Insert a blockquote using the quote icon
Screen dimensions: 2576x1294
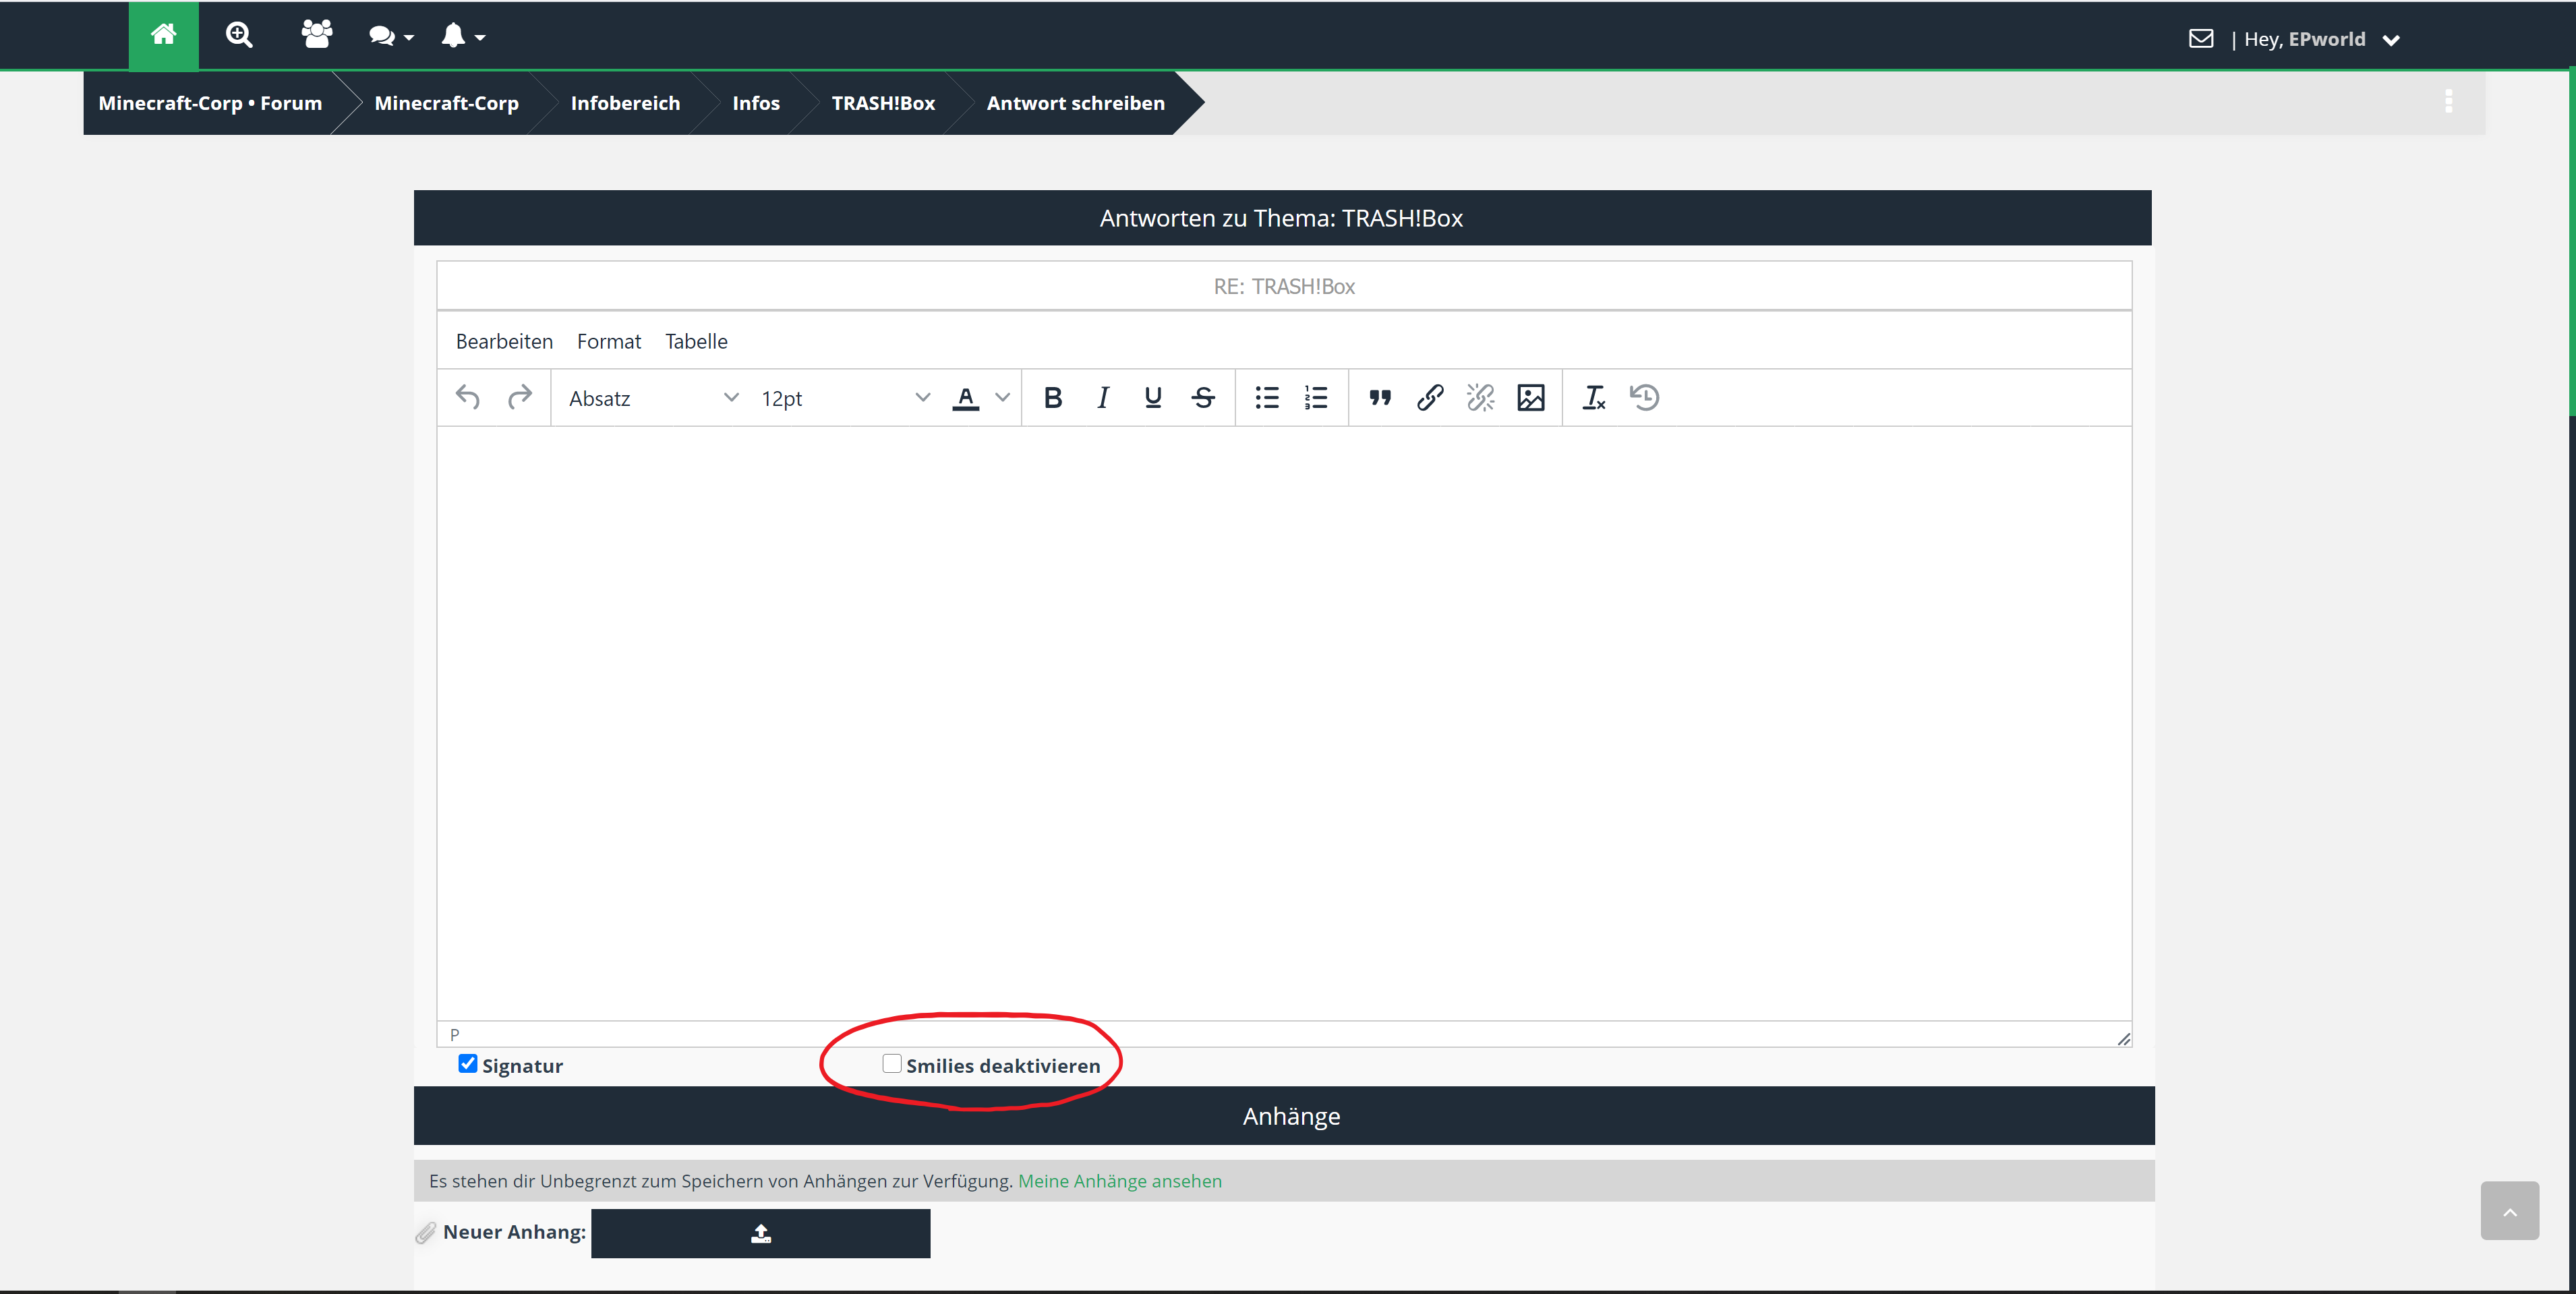click(x=1380, y=398)
